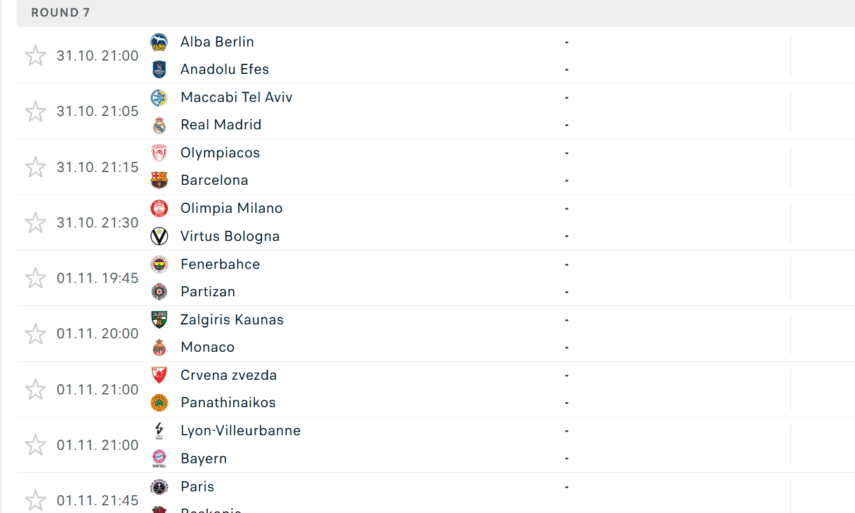The image size is (855, 513).
Task: Click the Paris team logo icon
Action: point(159,487)
